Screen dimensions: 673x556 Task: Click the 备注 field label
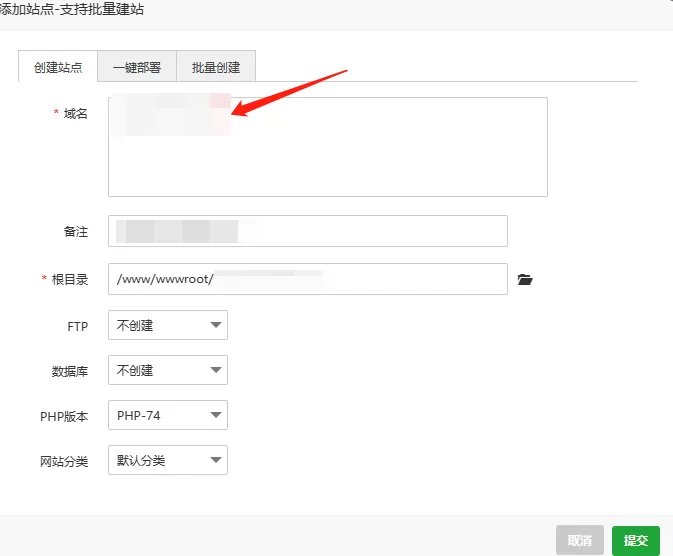76,231
